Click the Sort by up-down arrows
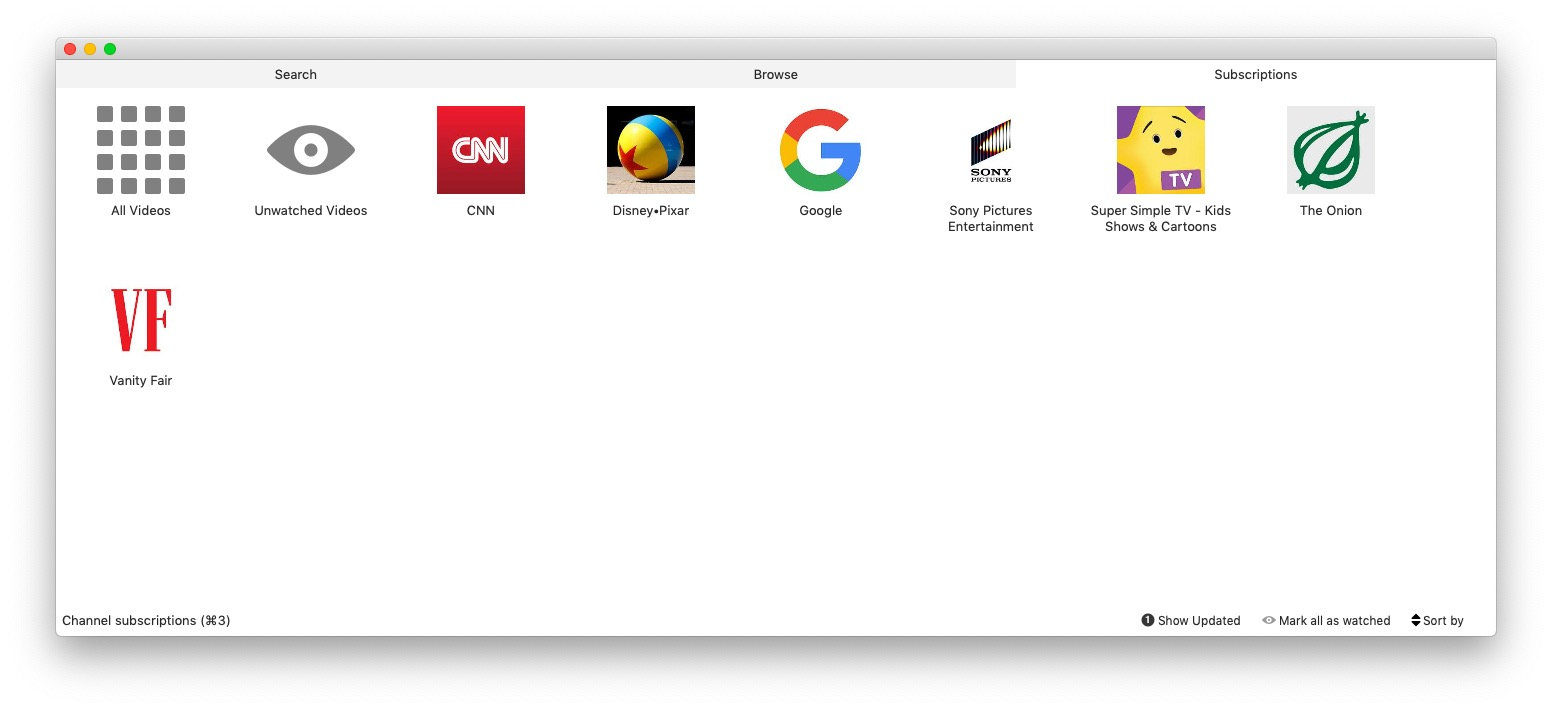1552x710 pixels. (x=1416, y=621)
